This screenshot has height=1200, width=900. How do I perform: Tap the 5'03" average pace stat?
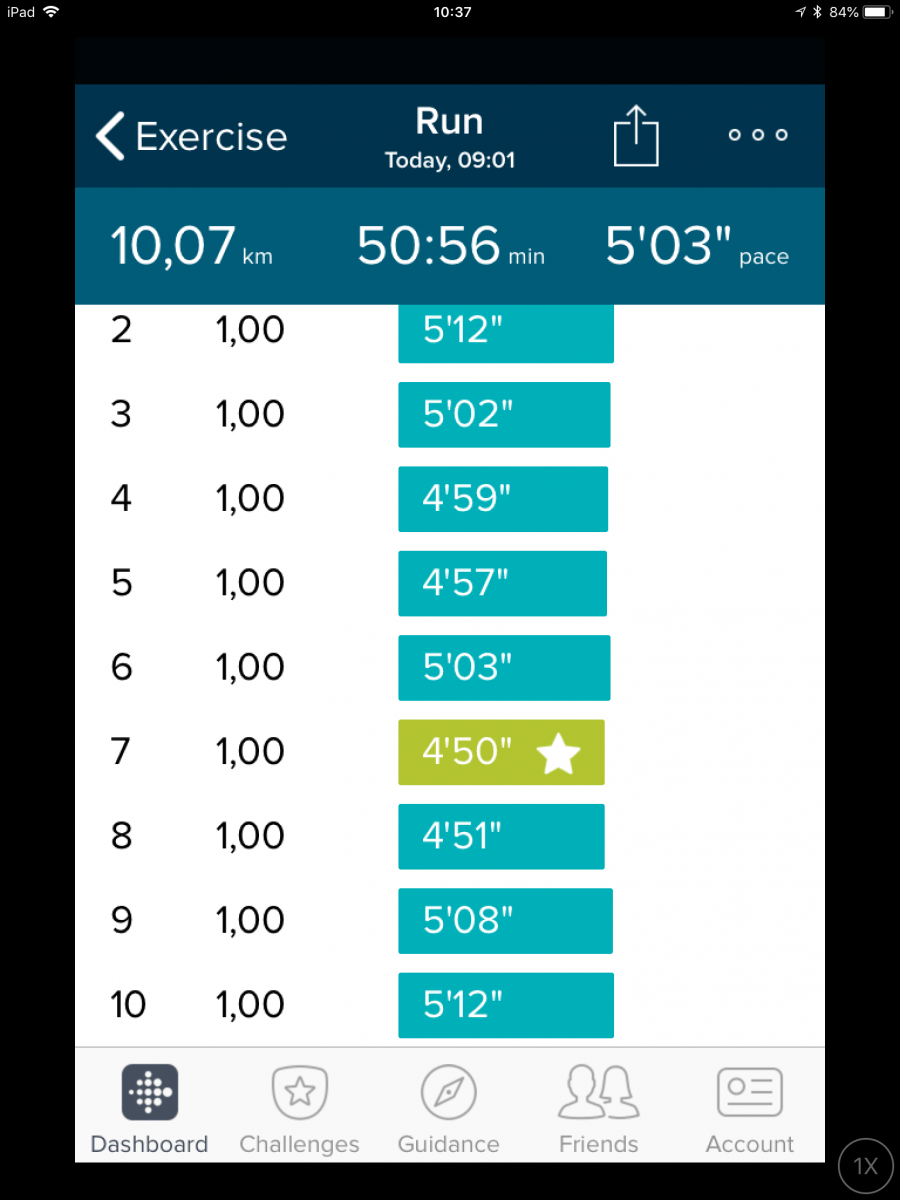[x=697, y=246]
